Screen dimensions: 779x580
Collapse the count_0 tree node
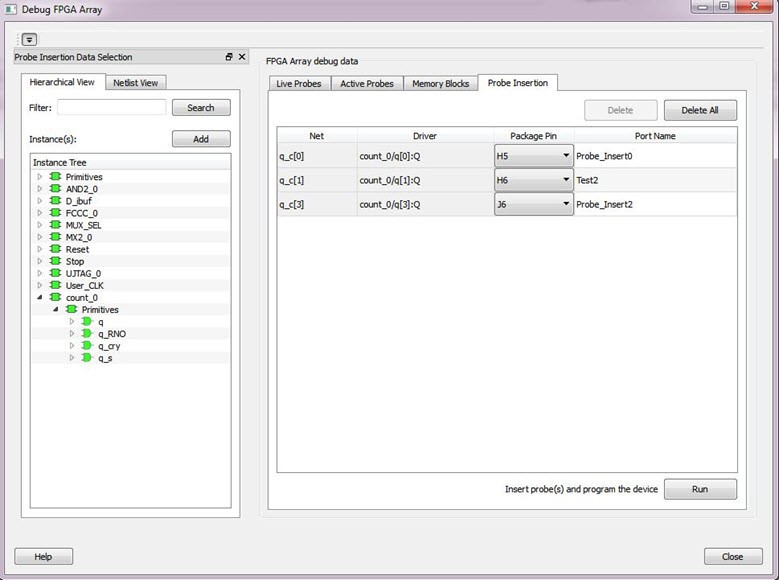point(40,297)
